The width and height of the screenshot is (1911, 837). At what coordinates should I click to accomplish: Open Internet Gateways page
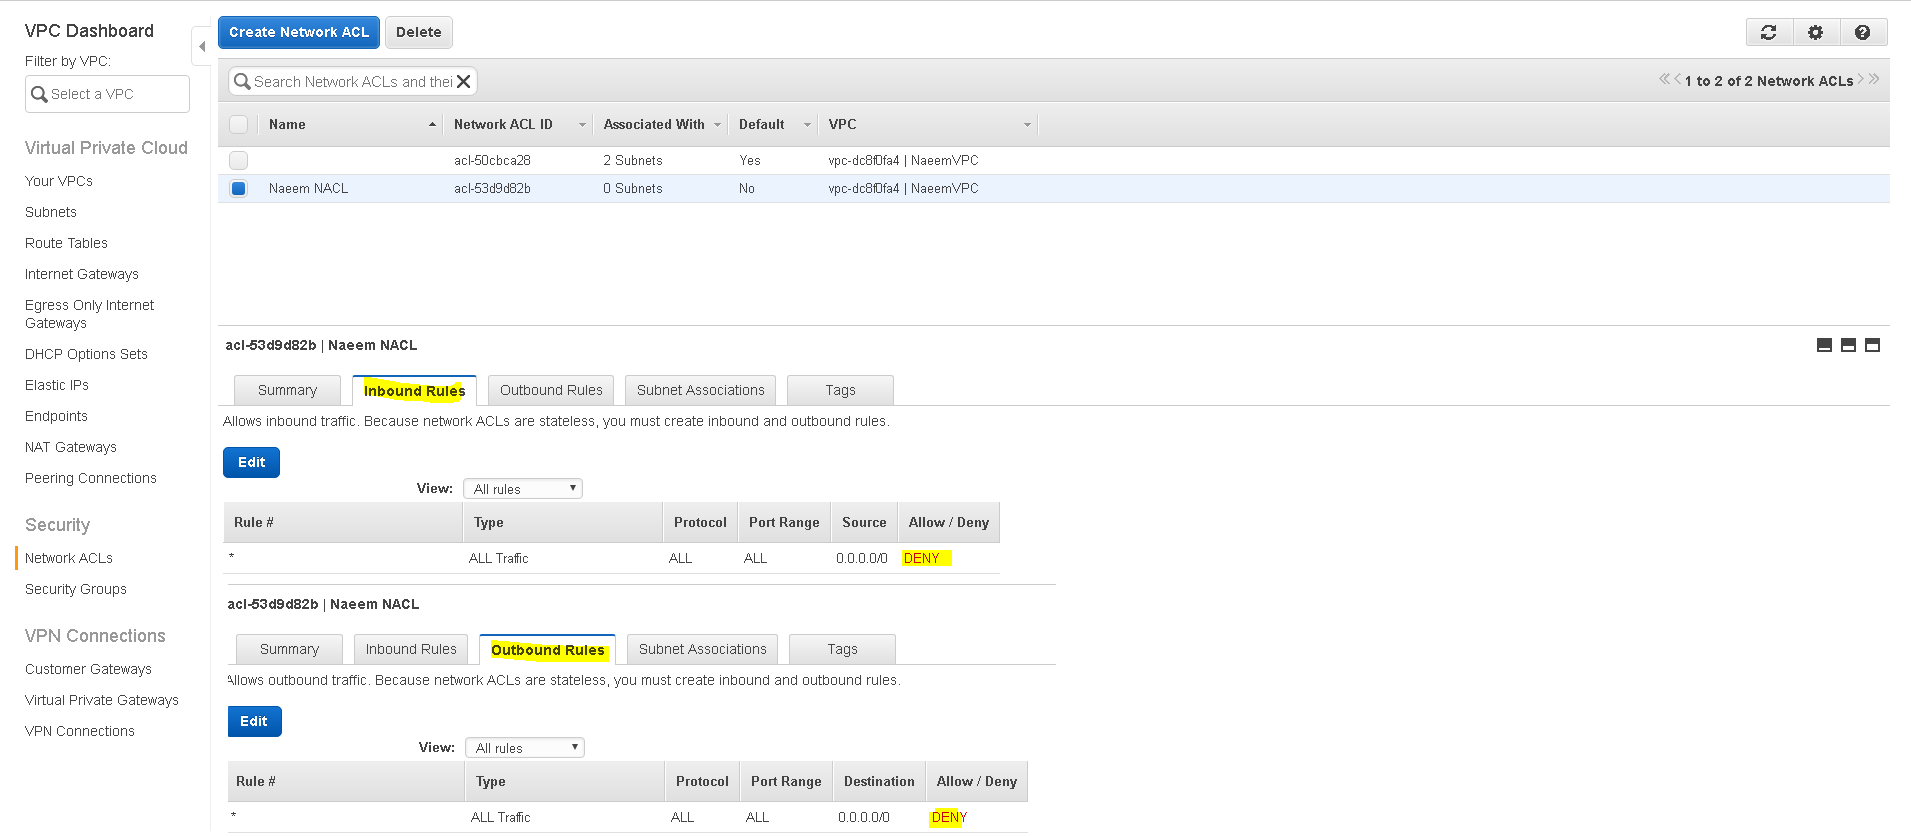click(82, 274)
